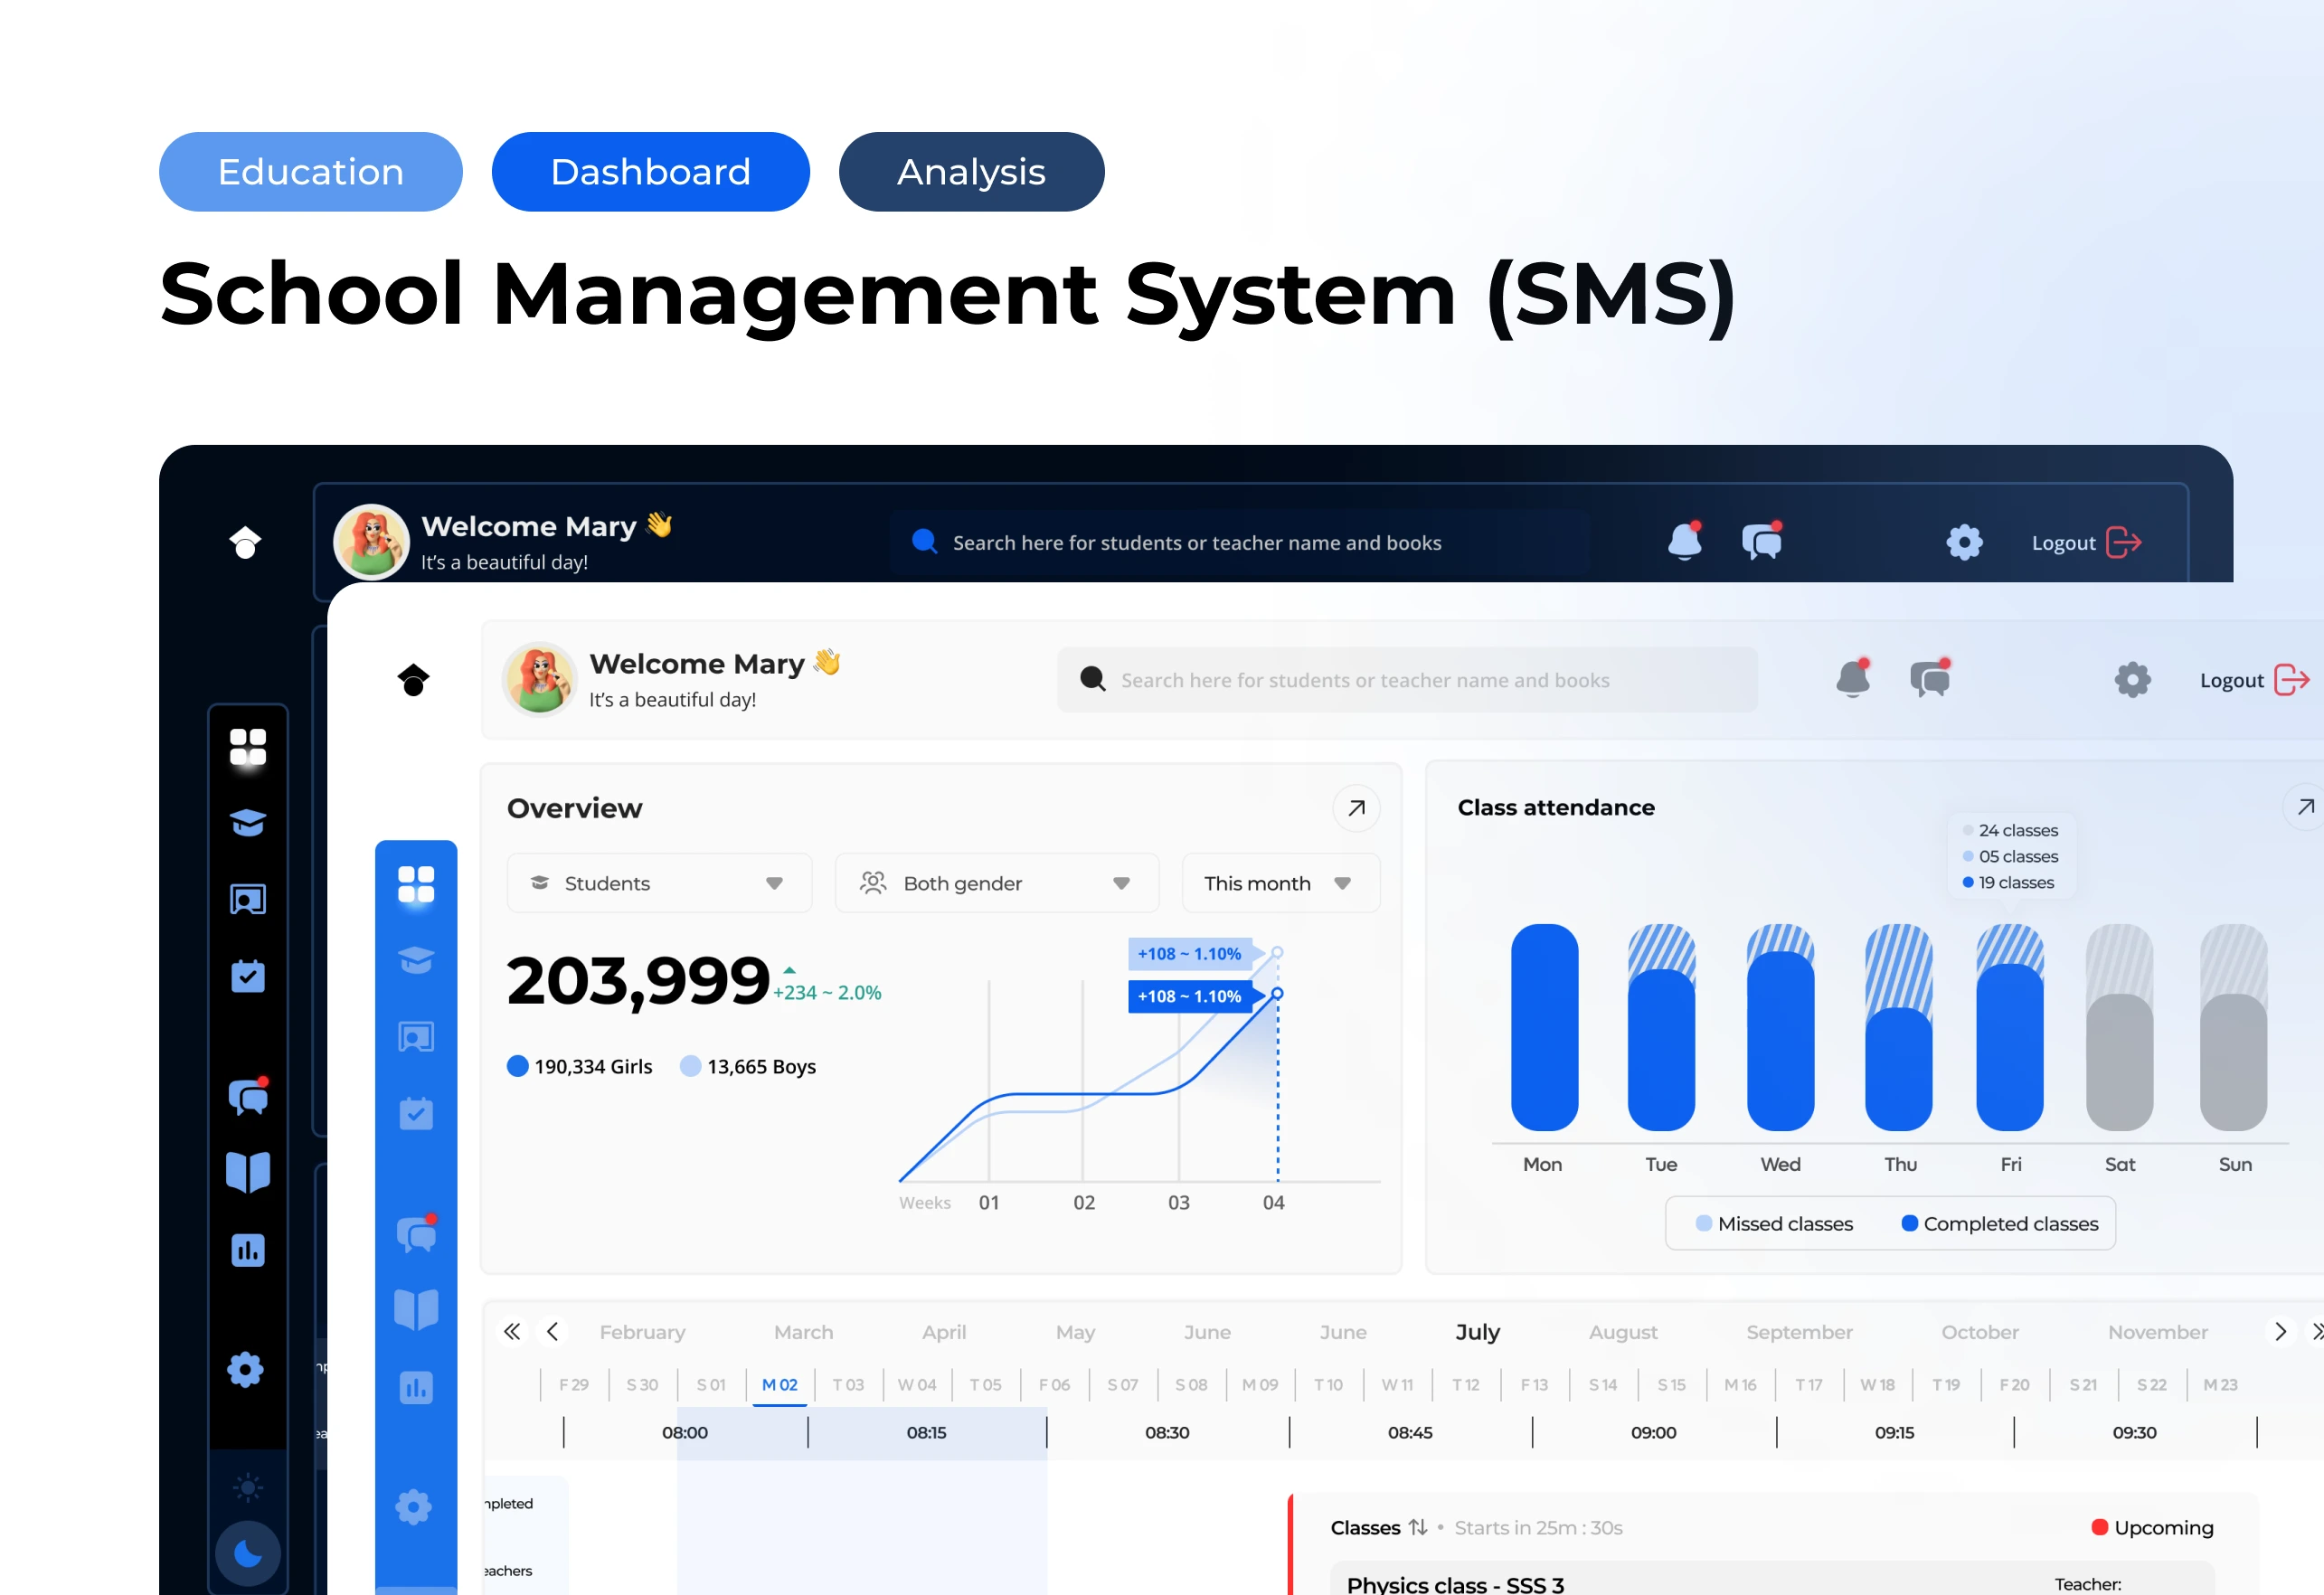Open Both gender dropdown

coord(996,883)
